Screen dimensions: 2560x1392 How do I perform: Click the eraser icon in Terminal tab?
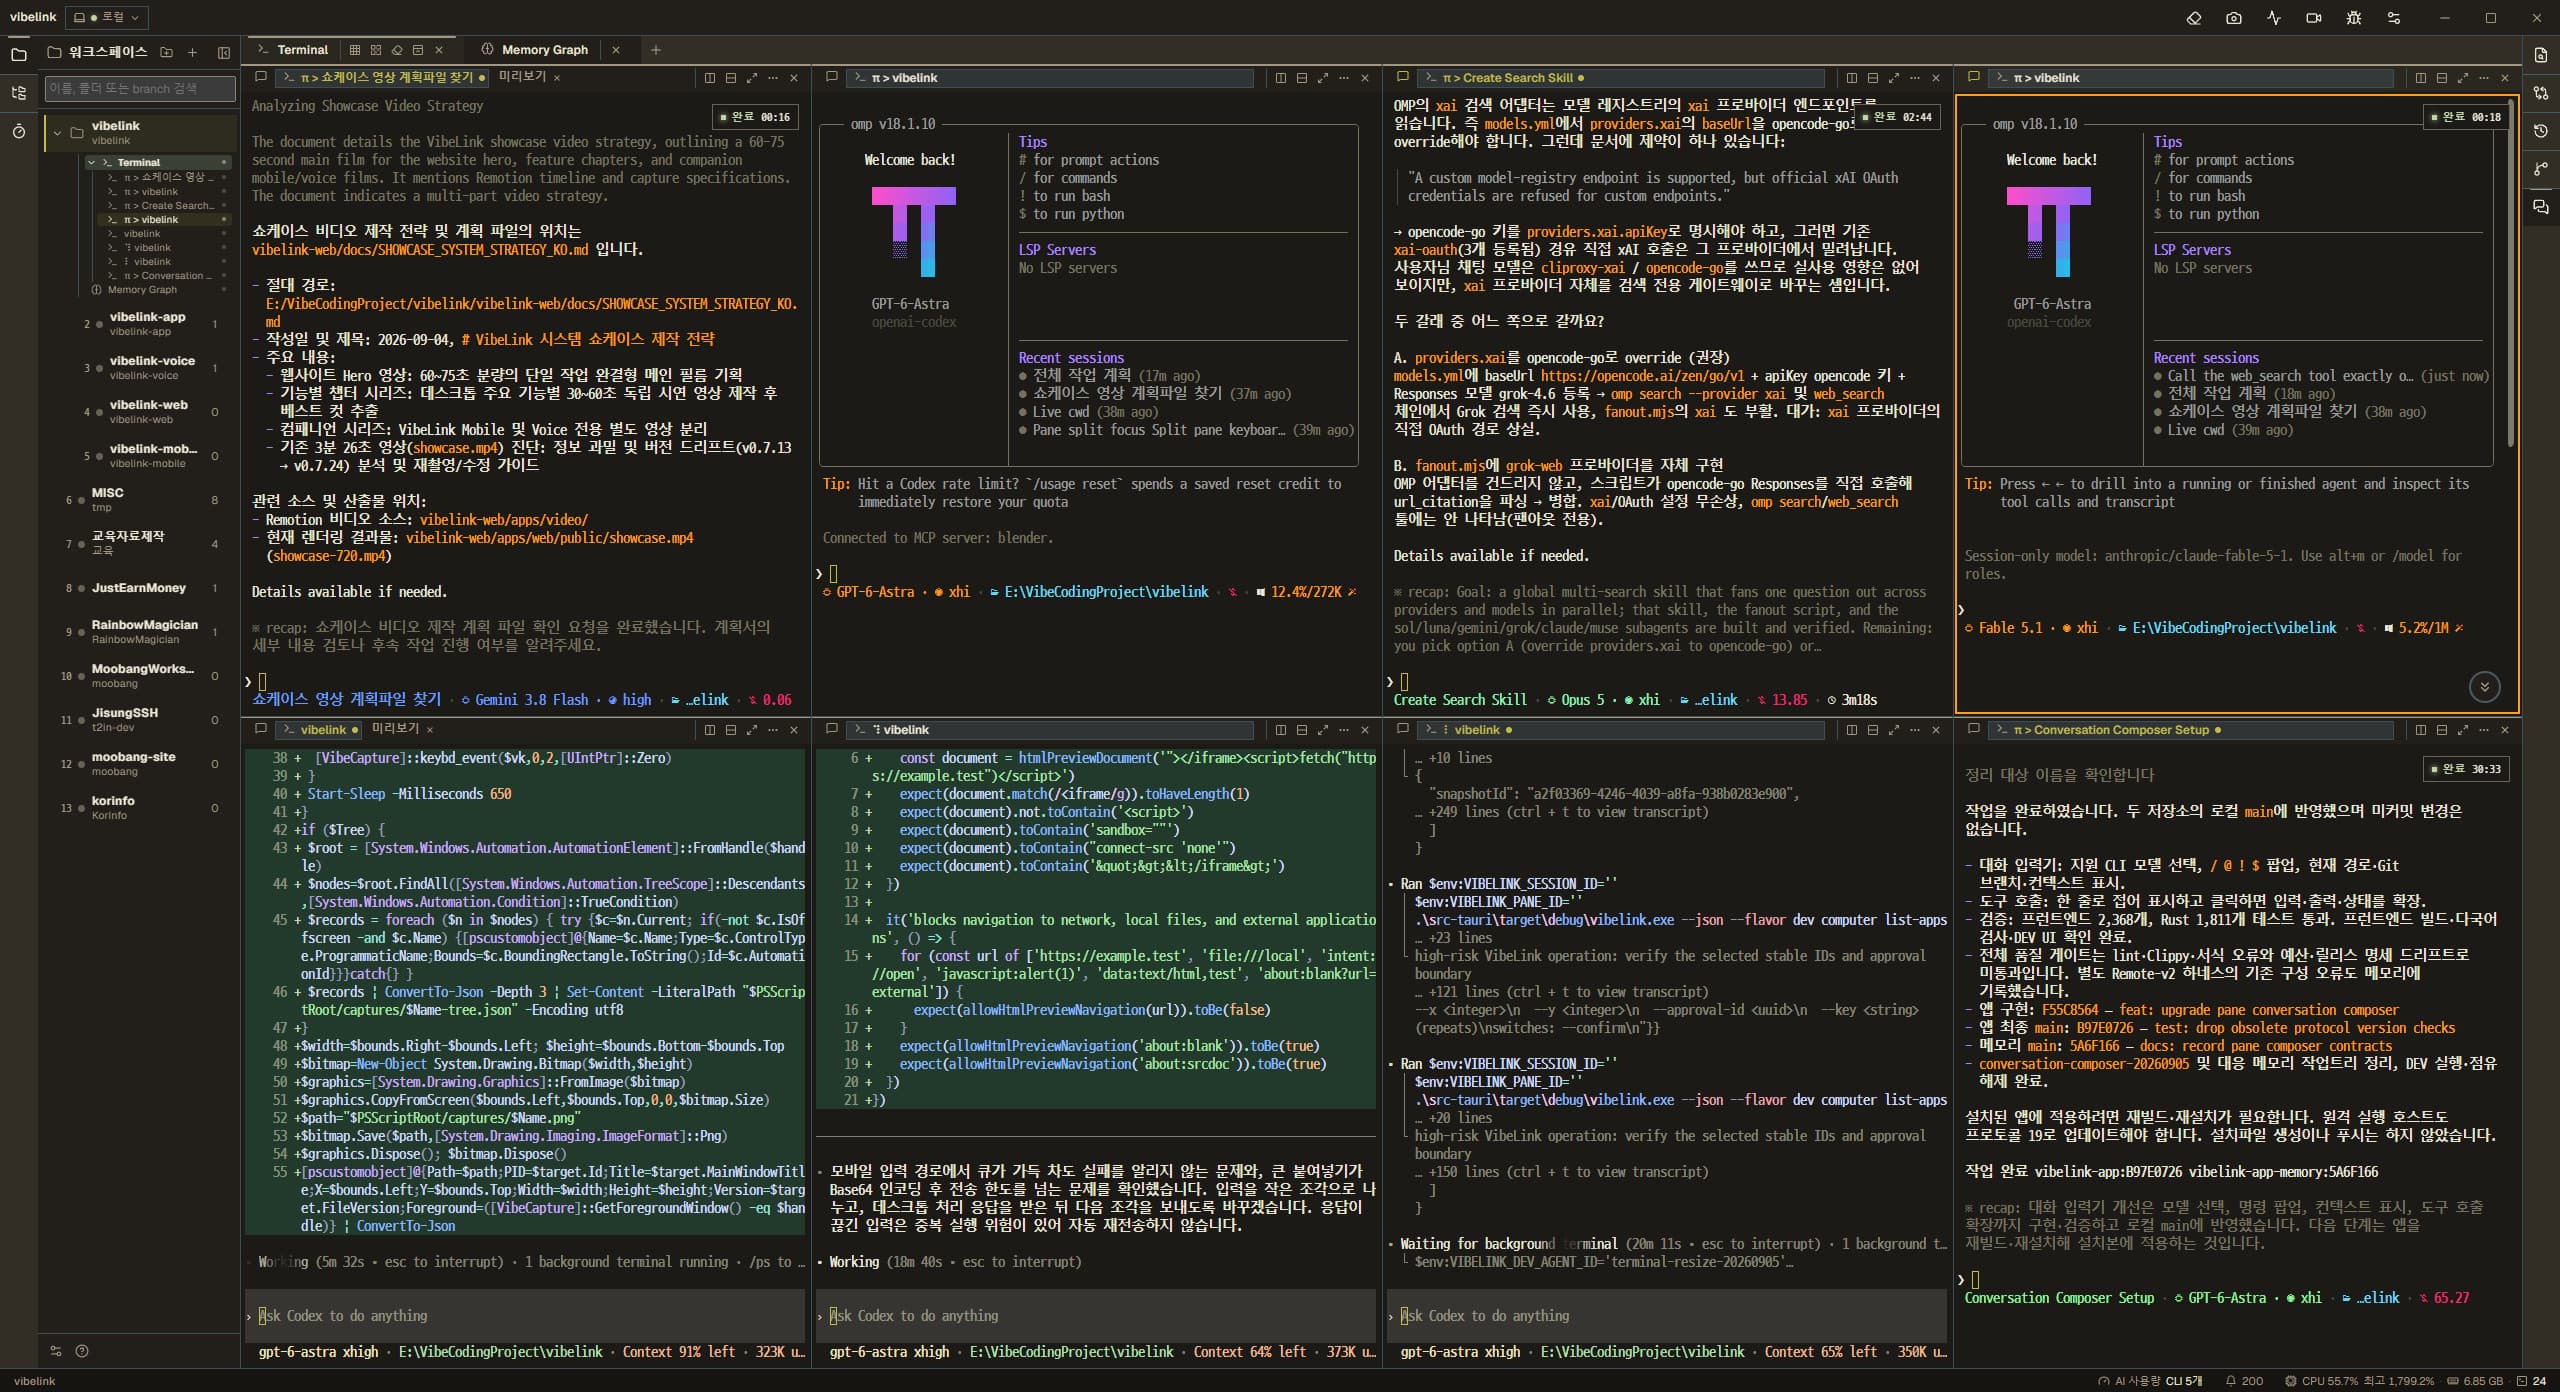click(397, 50)
